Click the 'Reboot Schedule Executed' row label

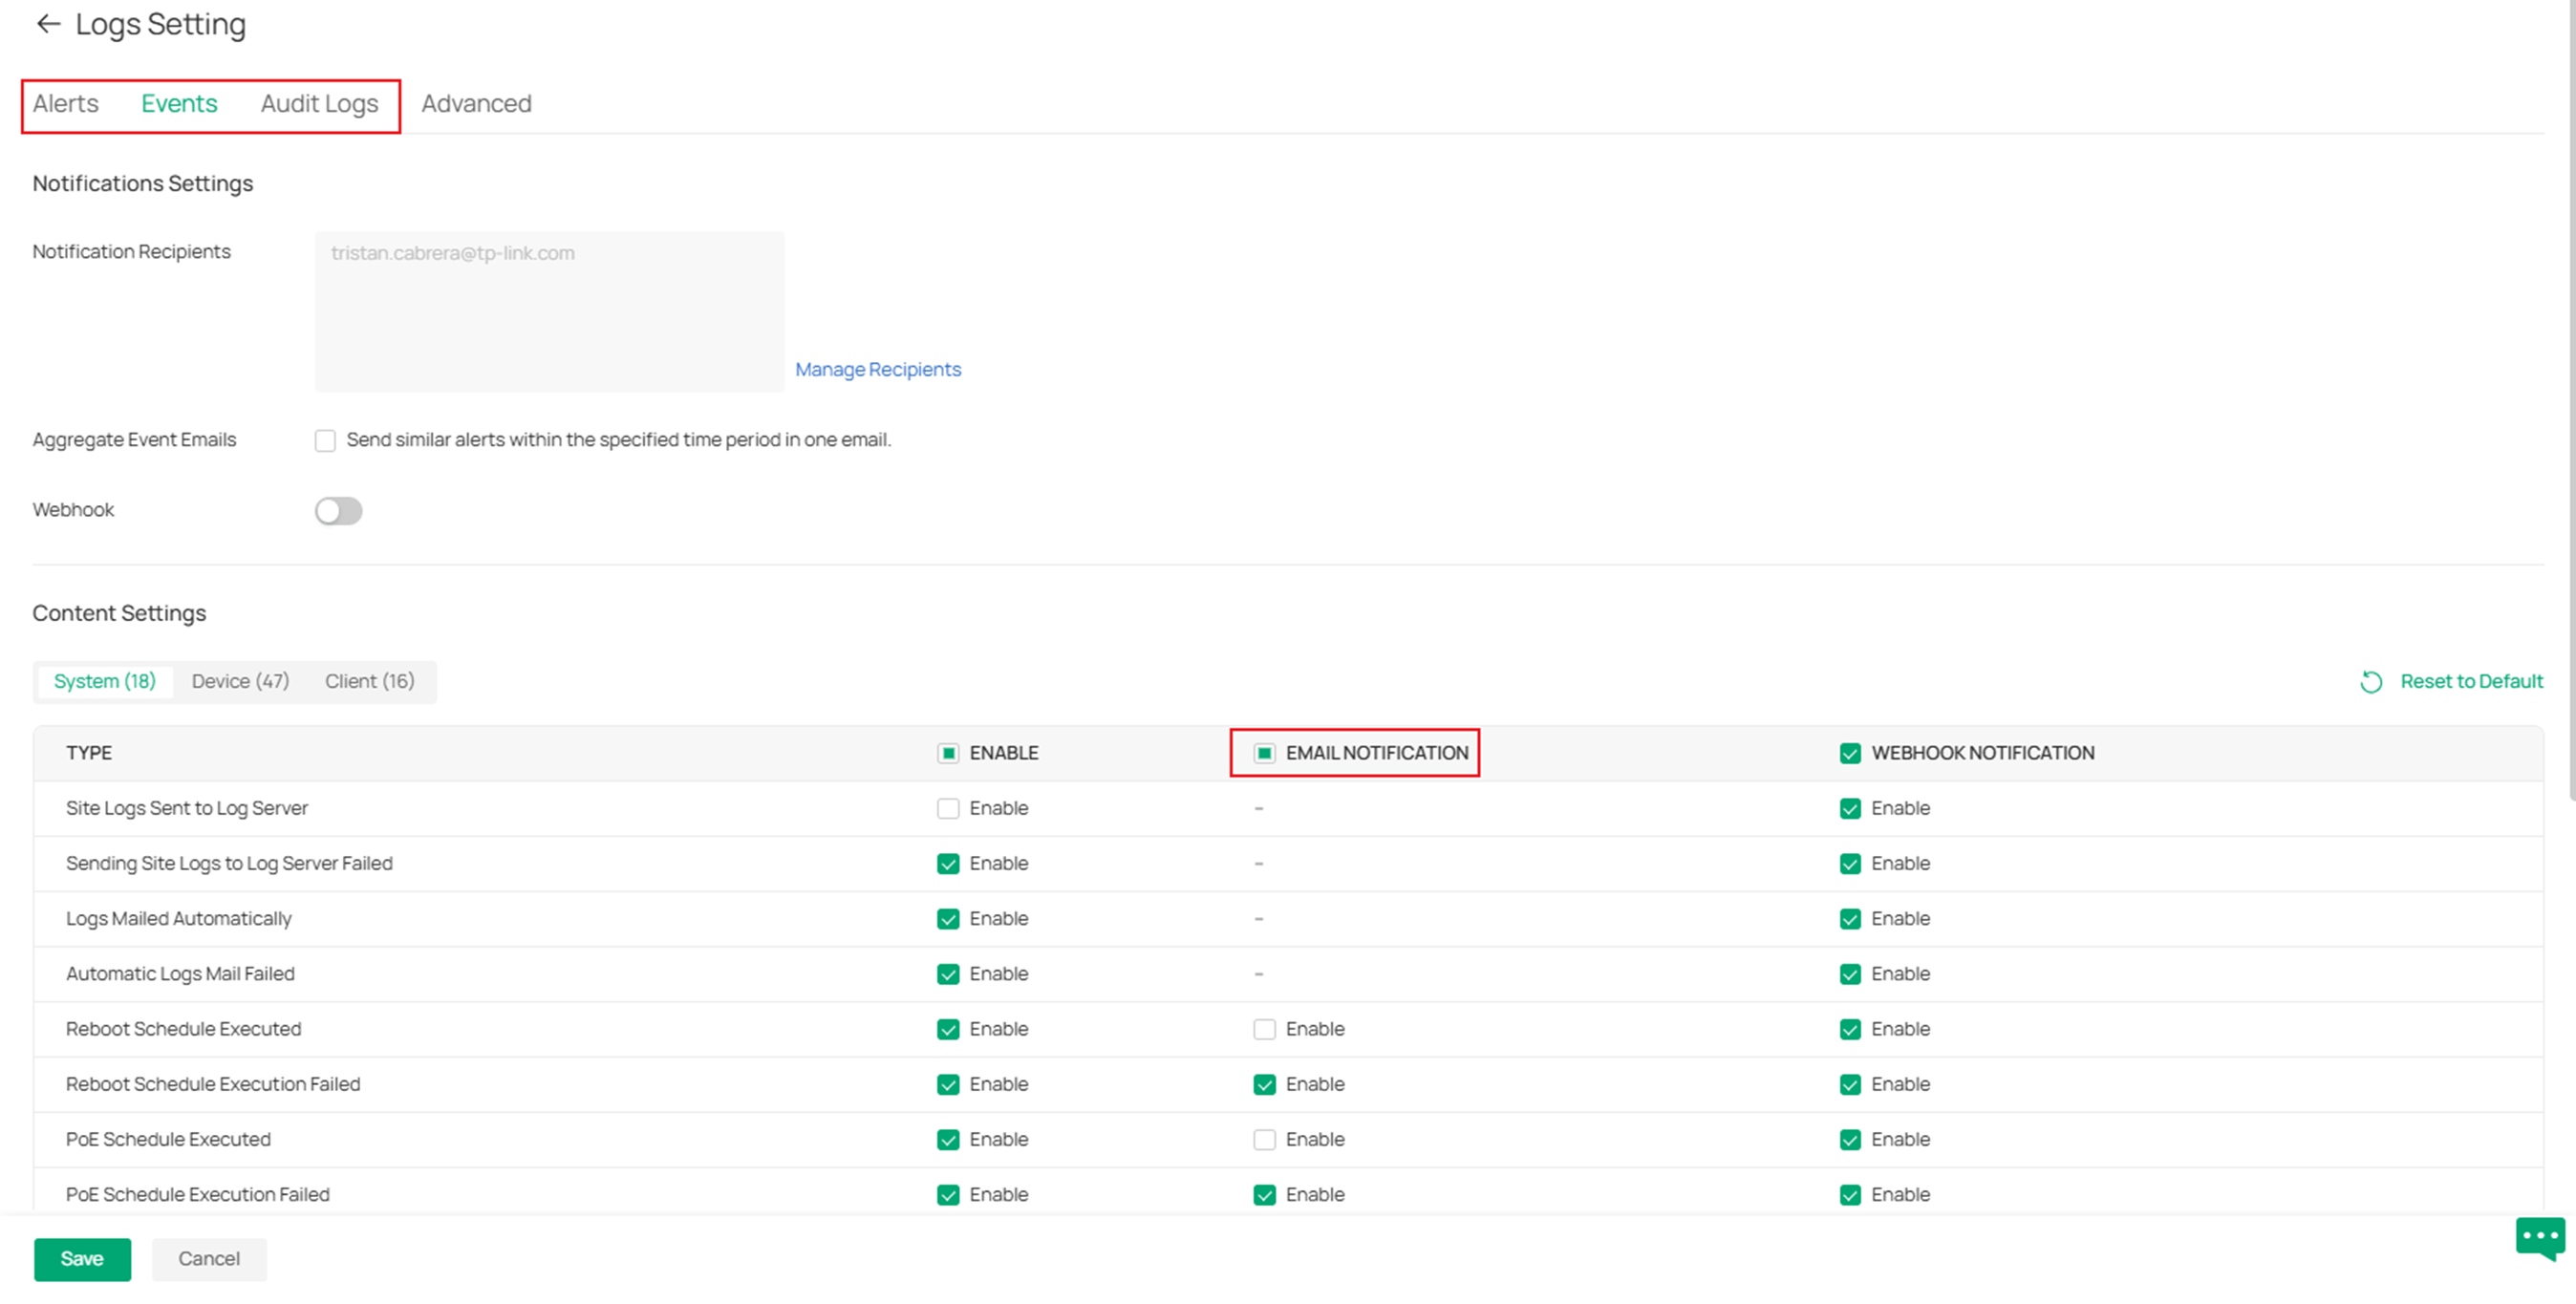(x=183, y=1029)
